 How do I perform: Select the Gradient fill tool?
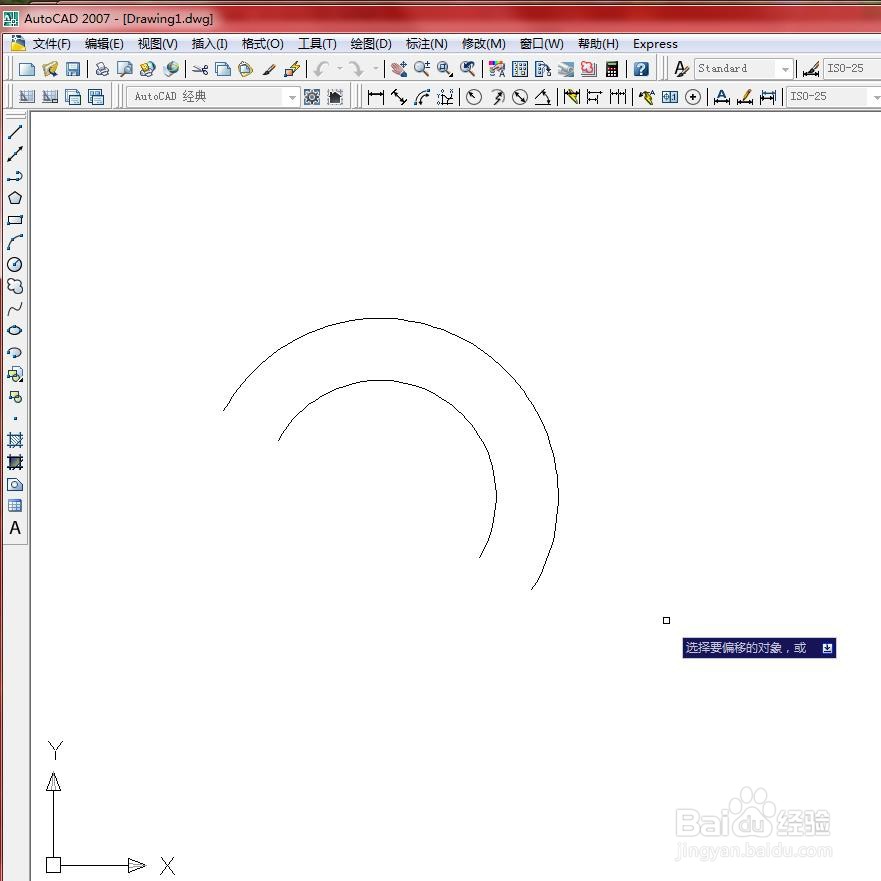point(15,462)
